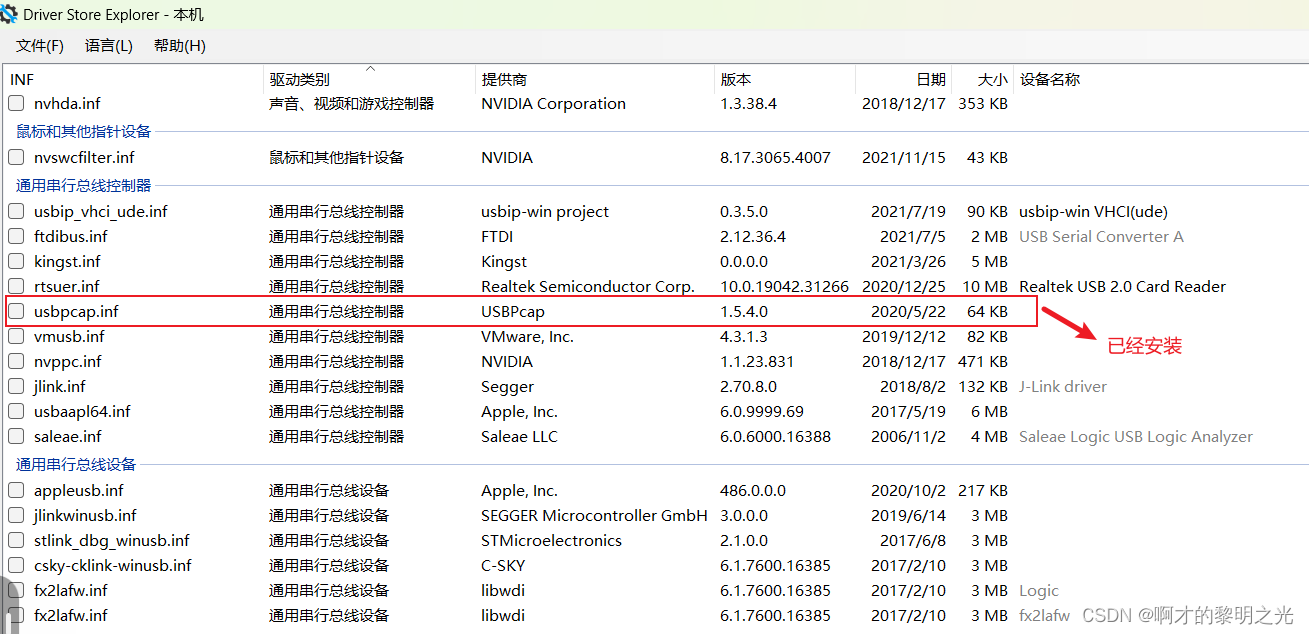Click device name Saleae Logic USB Logic Analyzer
Viewport: 1309px width, 634px height.
(1135, 436)
